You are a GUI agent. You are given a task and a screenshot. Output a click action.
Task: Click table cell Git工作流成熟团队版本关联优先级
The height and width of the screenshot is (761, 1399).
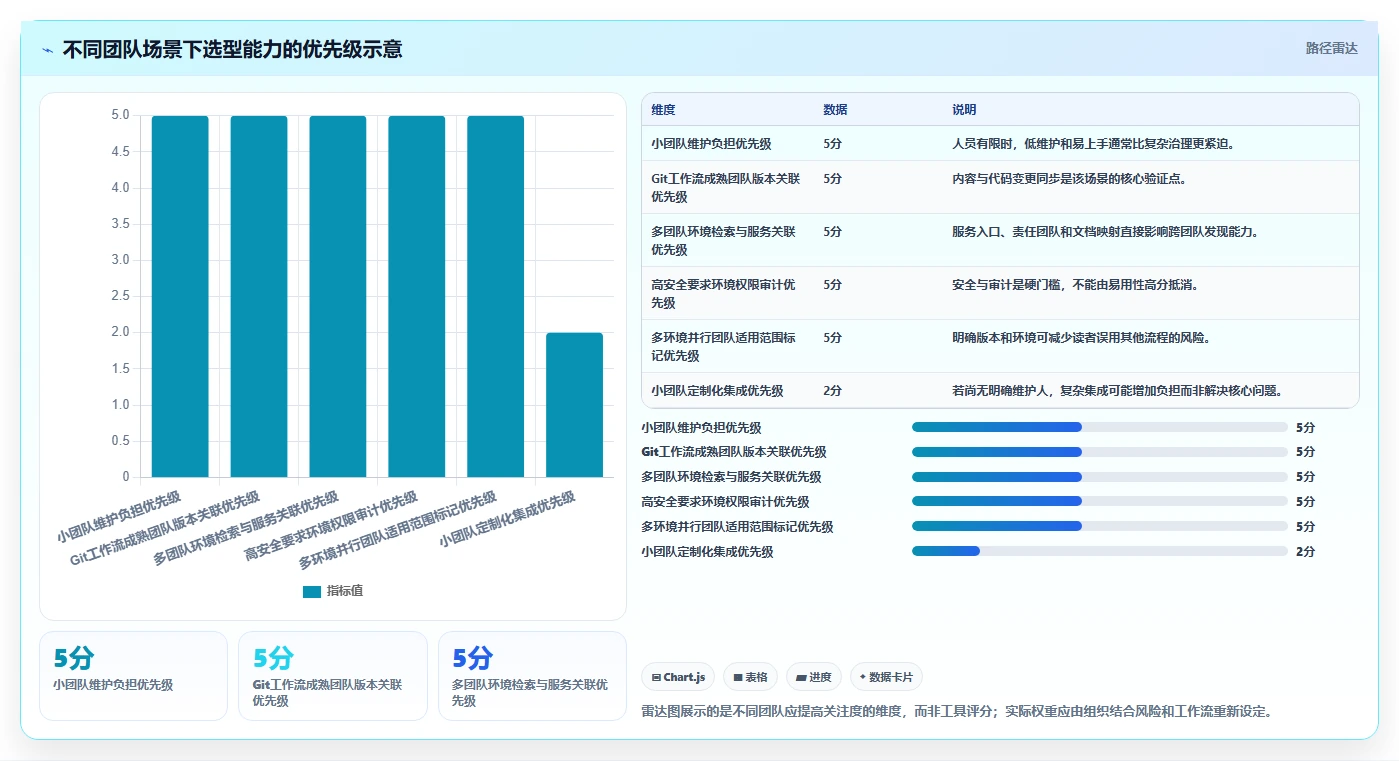coord(726,188)
